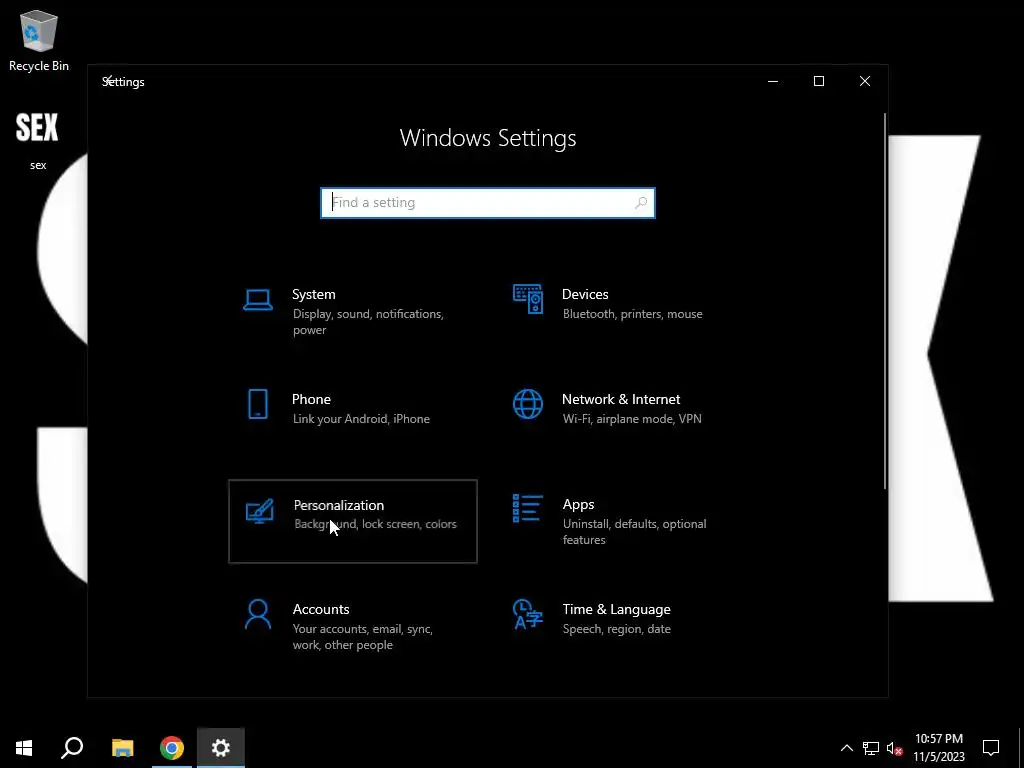Open Devices settings category title
This screenshot has width=1024, height=768.
[585, 295]
